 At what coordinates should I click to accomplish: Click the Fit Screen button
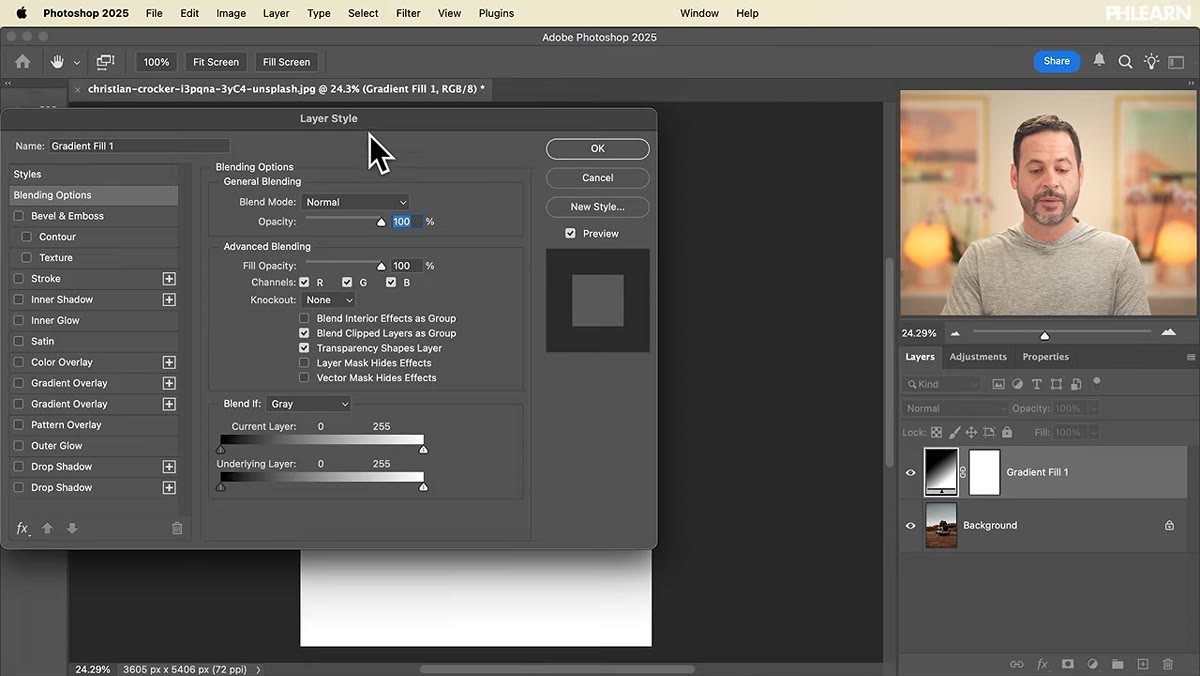point(216,62)
